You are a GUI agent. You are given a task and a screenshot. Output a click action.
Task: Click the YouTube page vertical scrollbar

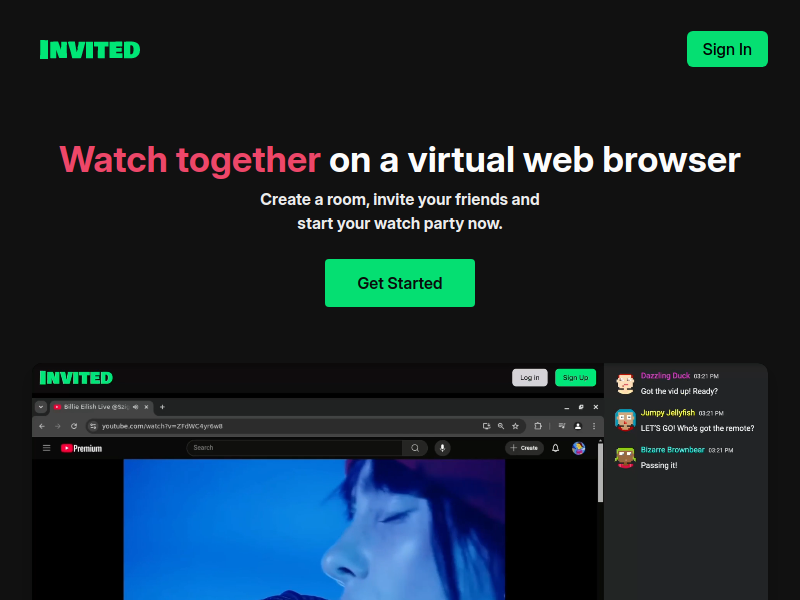(600, 480)
